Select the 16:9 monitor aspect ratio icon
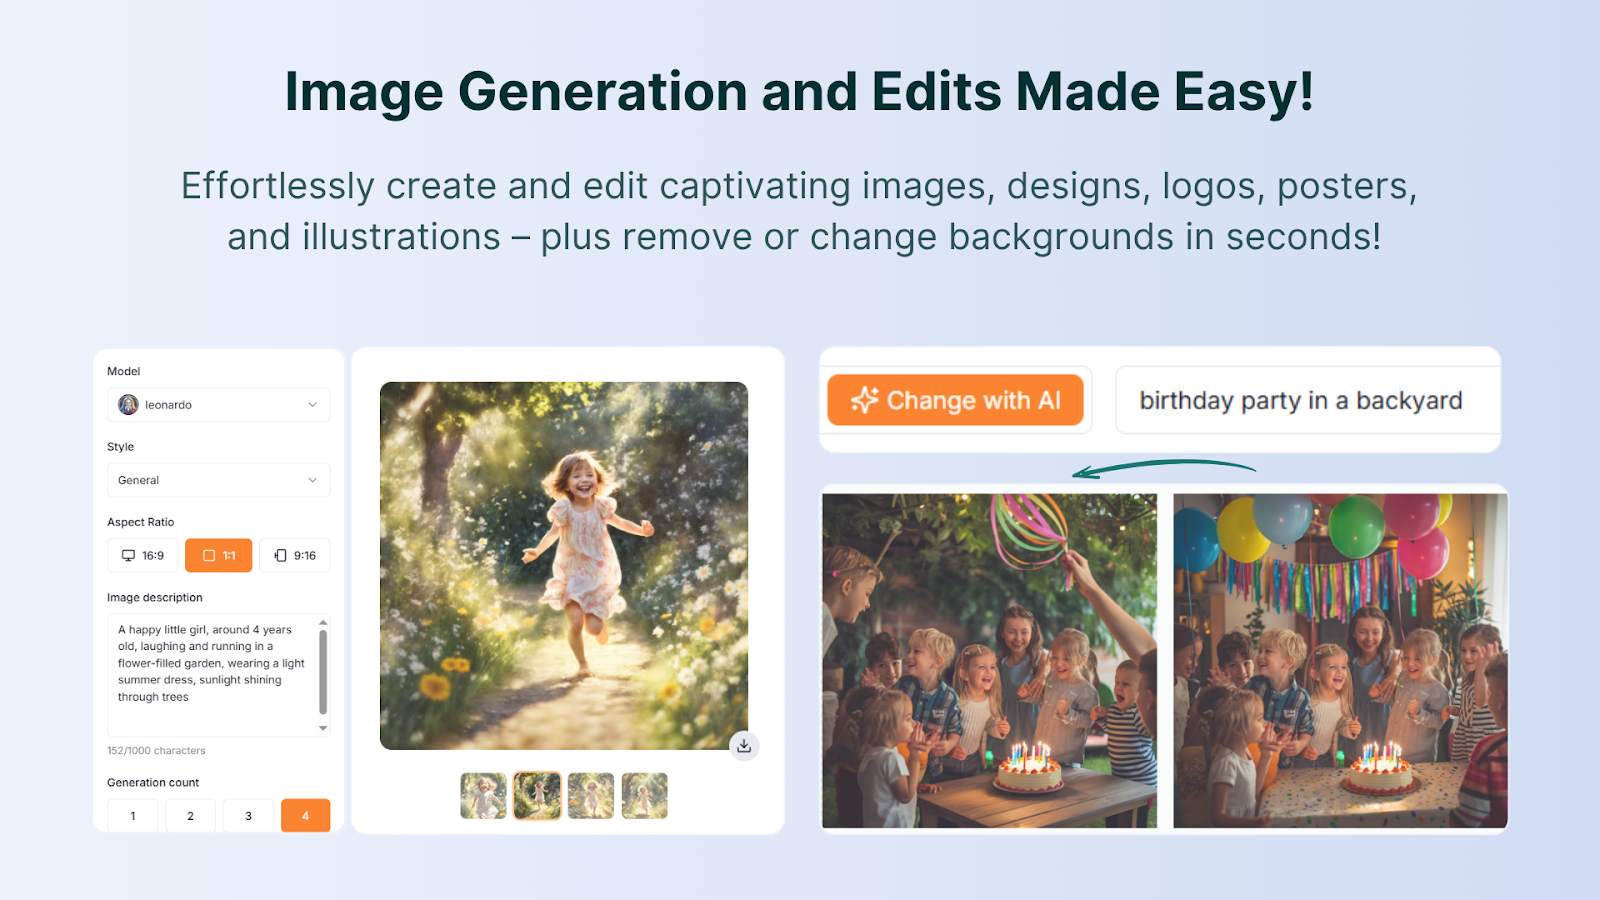 [x=127, y=555]
